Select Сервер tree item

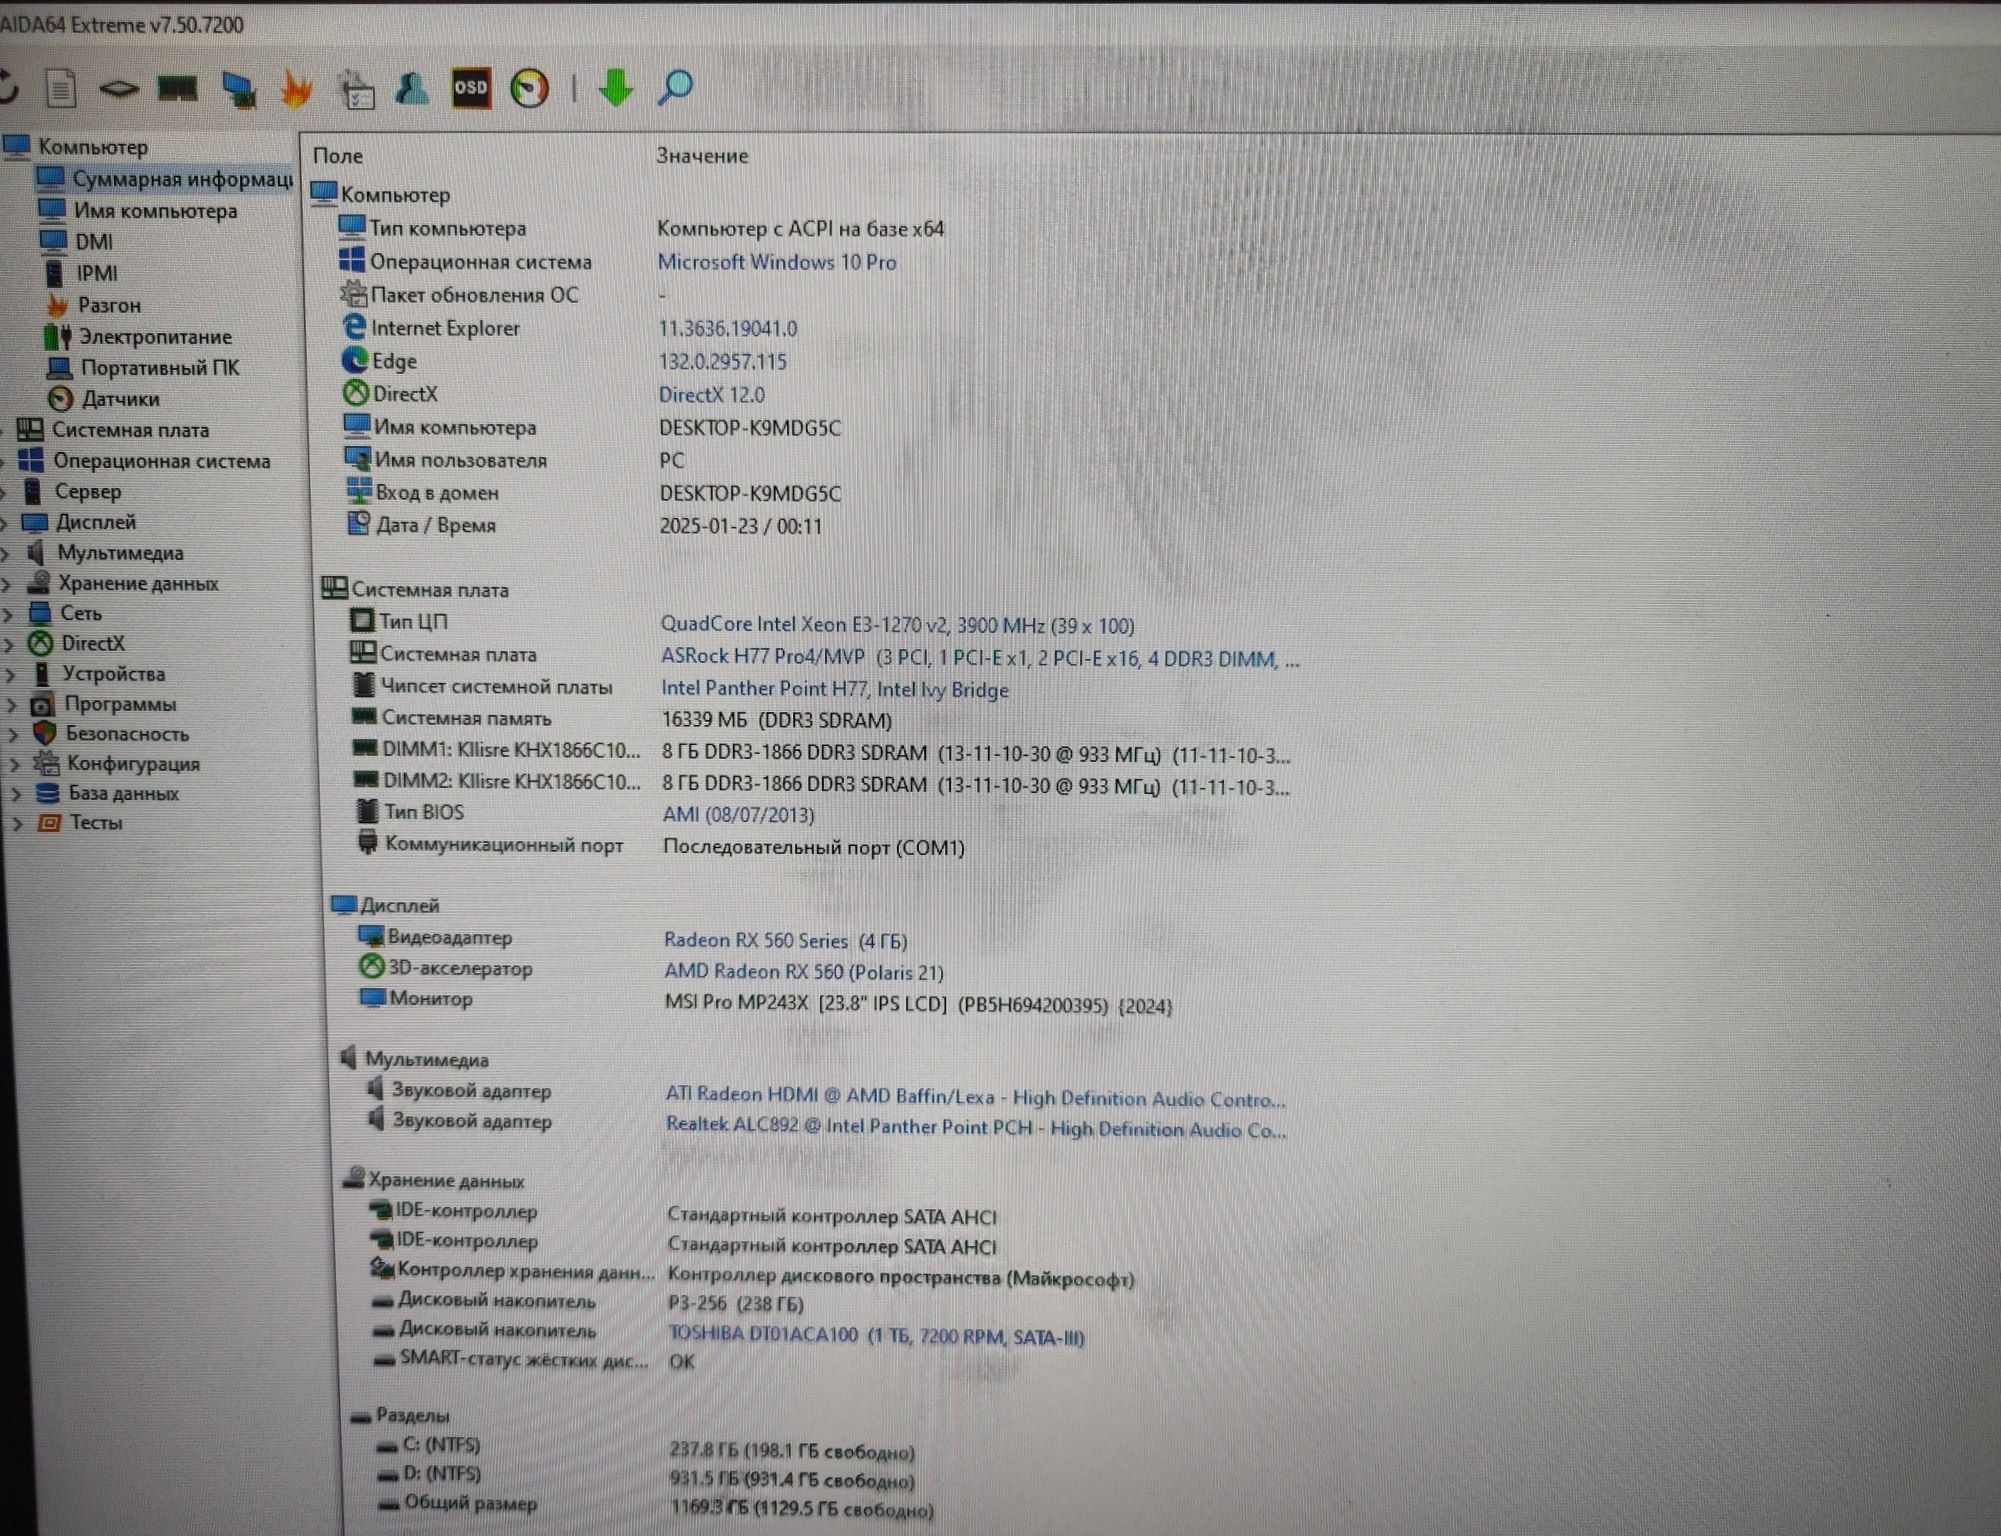pyautogui.click(x=72, y=492)
